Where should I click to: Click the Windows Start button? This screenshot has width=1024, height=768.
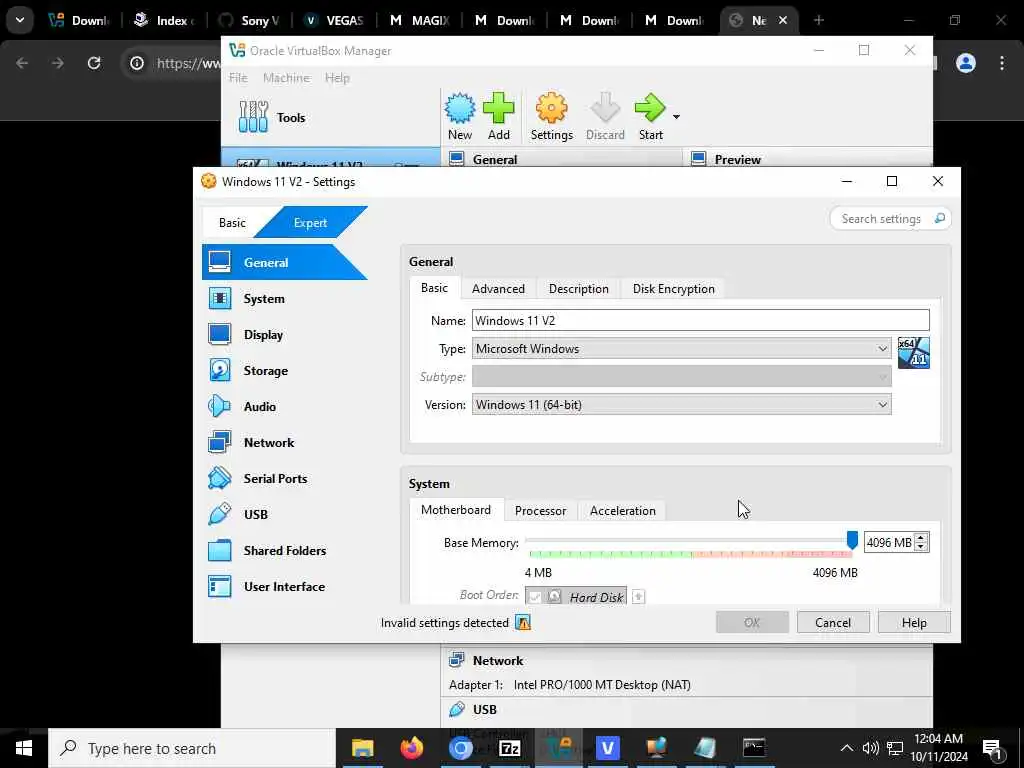24,748
